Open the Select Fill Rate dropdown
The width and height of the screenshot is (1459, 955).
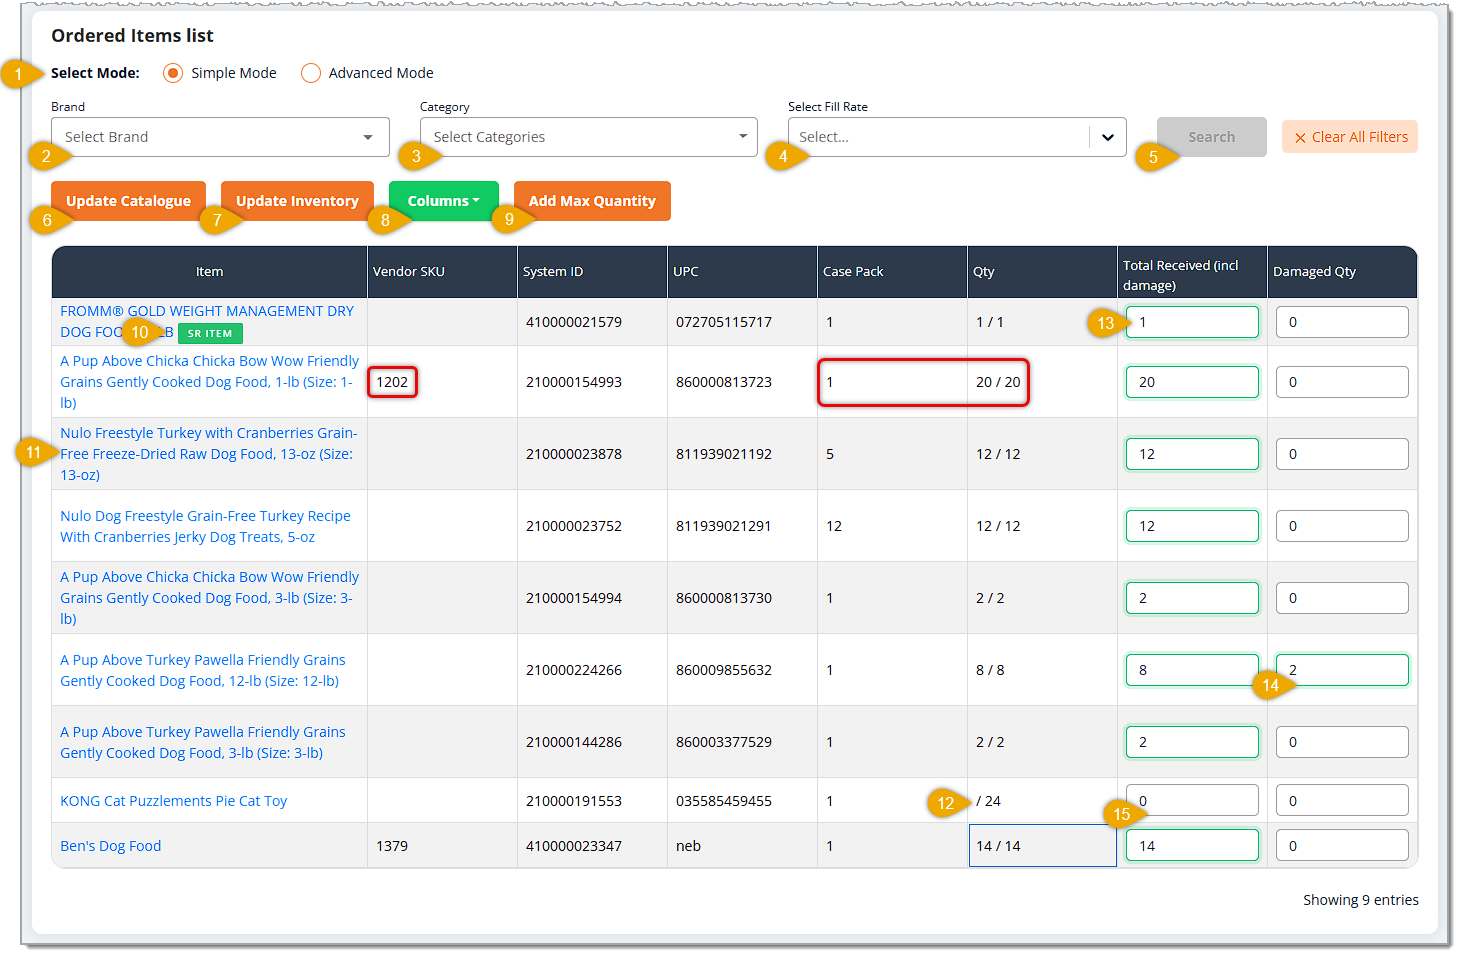click(957, 137)
